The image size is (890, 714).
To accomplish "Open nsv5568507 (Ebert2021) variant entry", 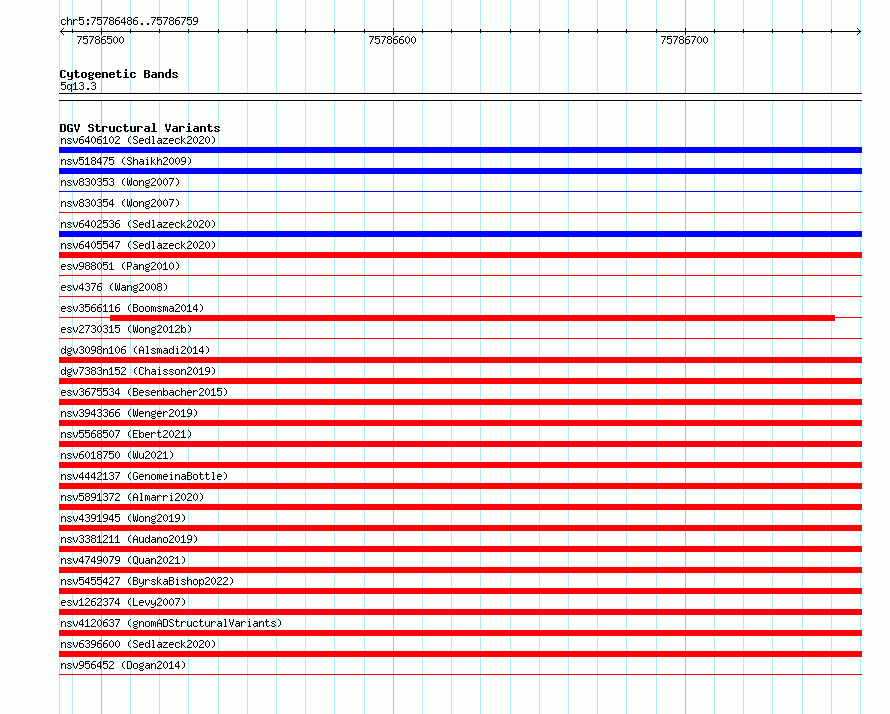I will click(x=126, y=434).
